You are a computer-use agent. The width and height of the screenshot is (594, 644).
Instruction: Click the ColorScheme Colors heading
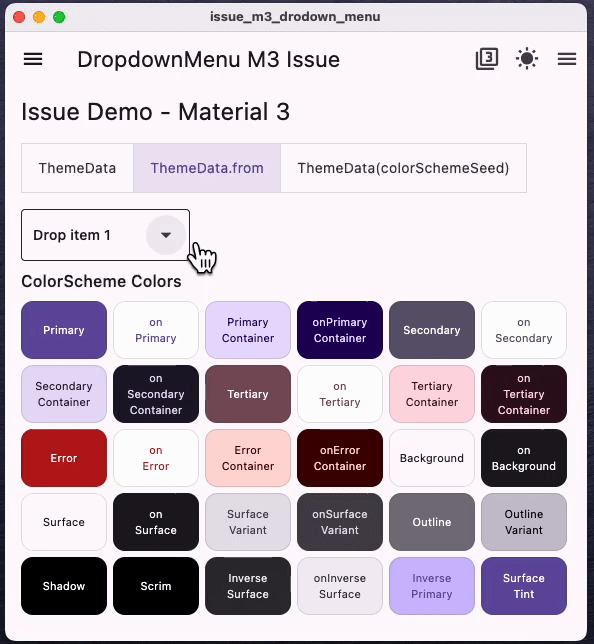pyautogui.click(x=101, y=281)
